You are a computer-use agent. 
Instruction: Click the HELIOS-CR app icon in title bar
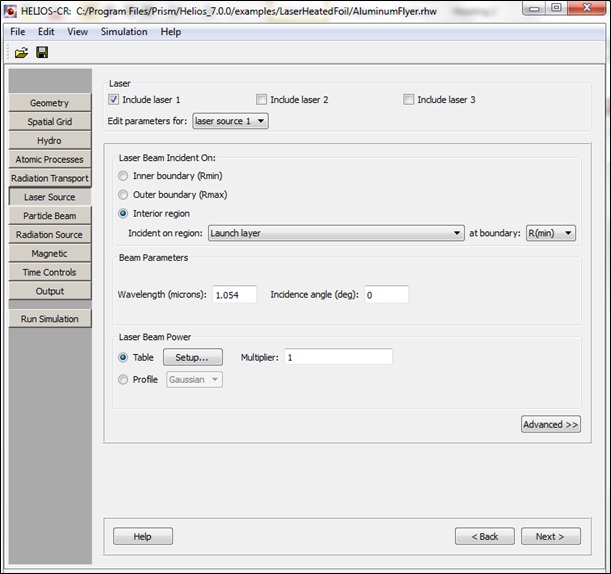12,10
